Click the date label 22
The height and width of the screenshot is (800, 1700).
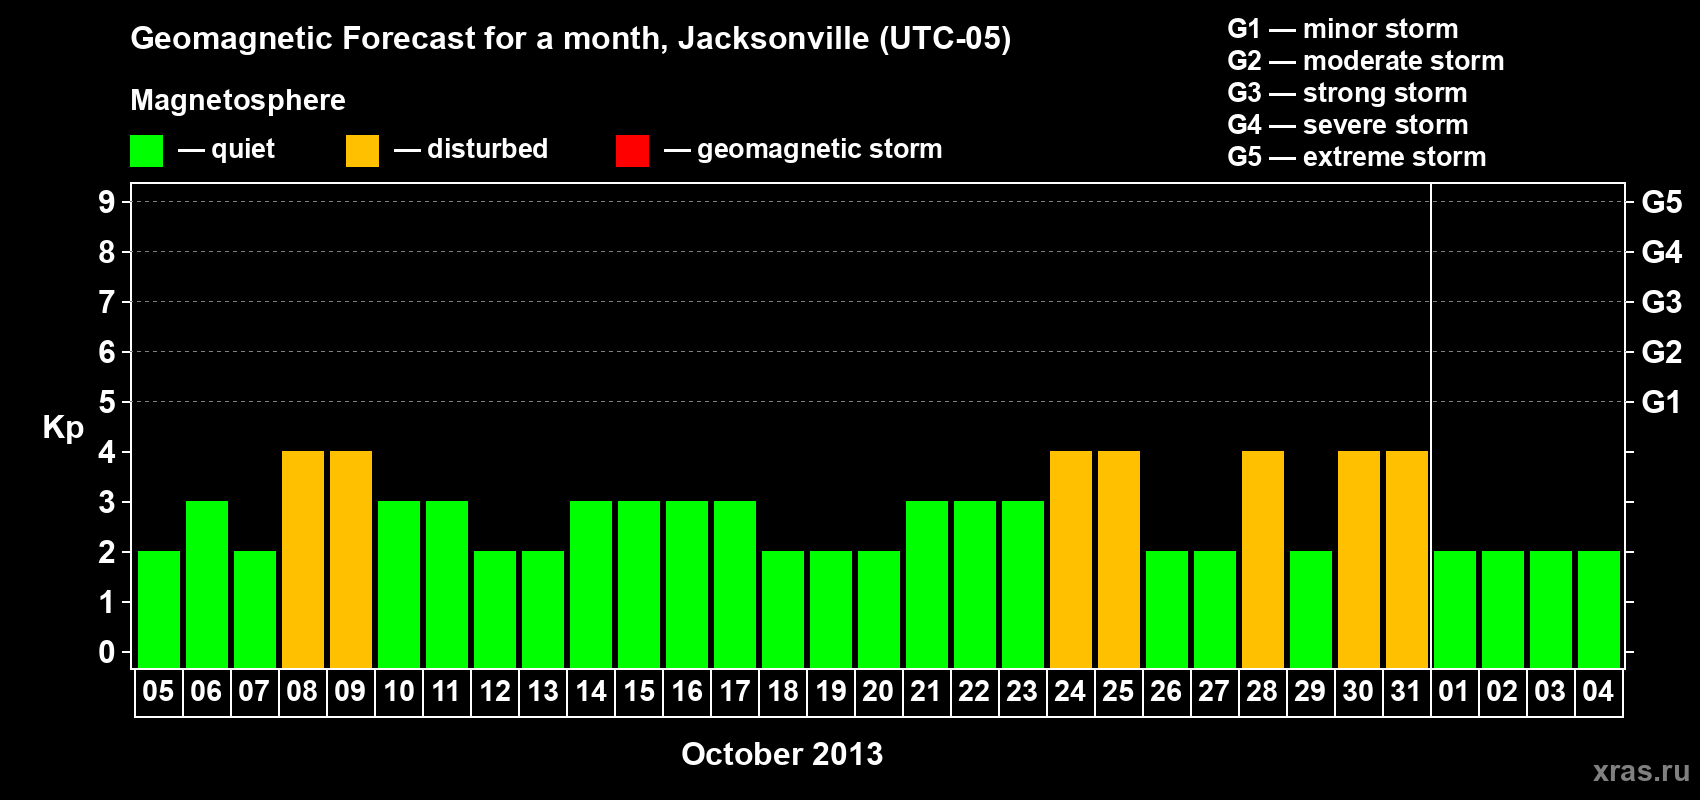pyautogui.click(x=974, y=692)
